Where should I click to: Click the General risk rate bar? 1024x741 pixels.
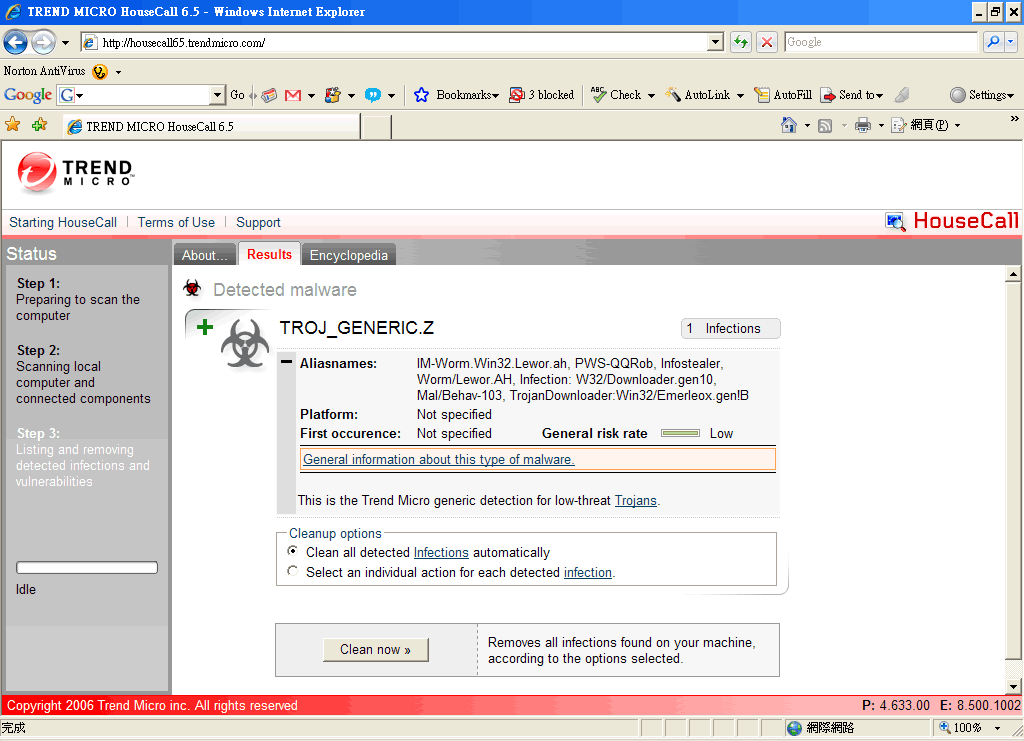click(680, 433)
